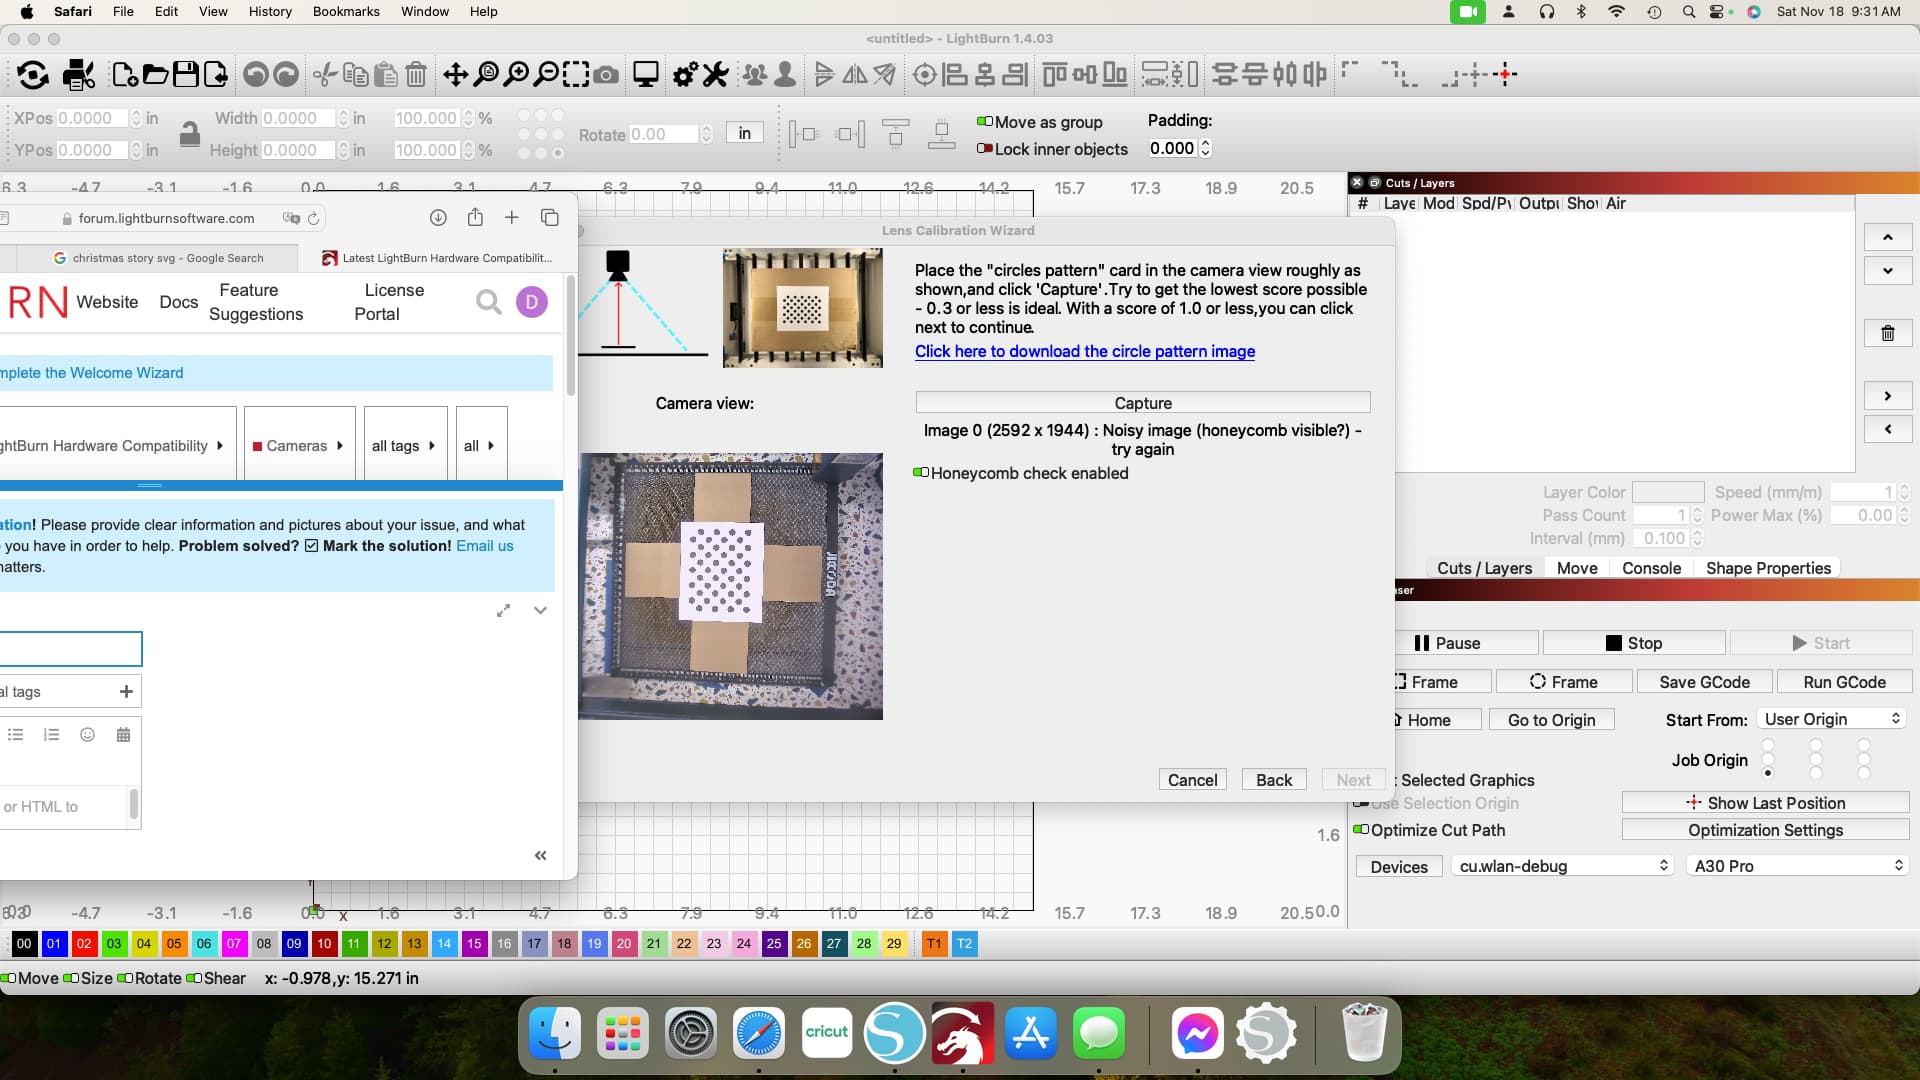Click the Save file floppy icon

coord(186,75)
